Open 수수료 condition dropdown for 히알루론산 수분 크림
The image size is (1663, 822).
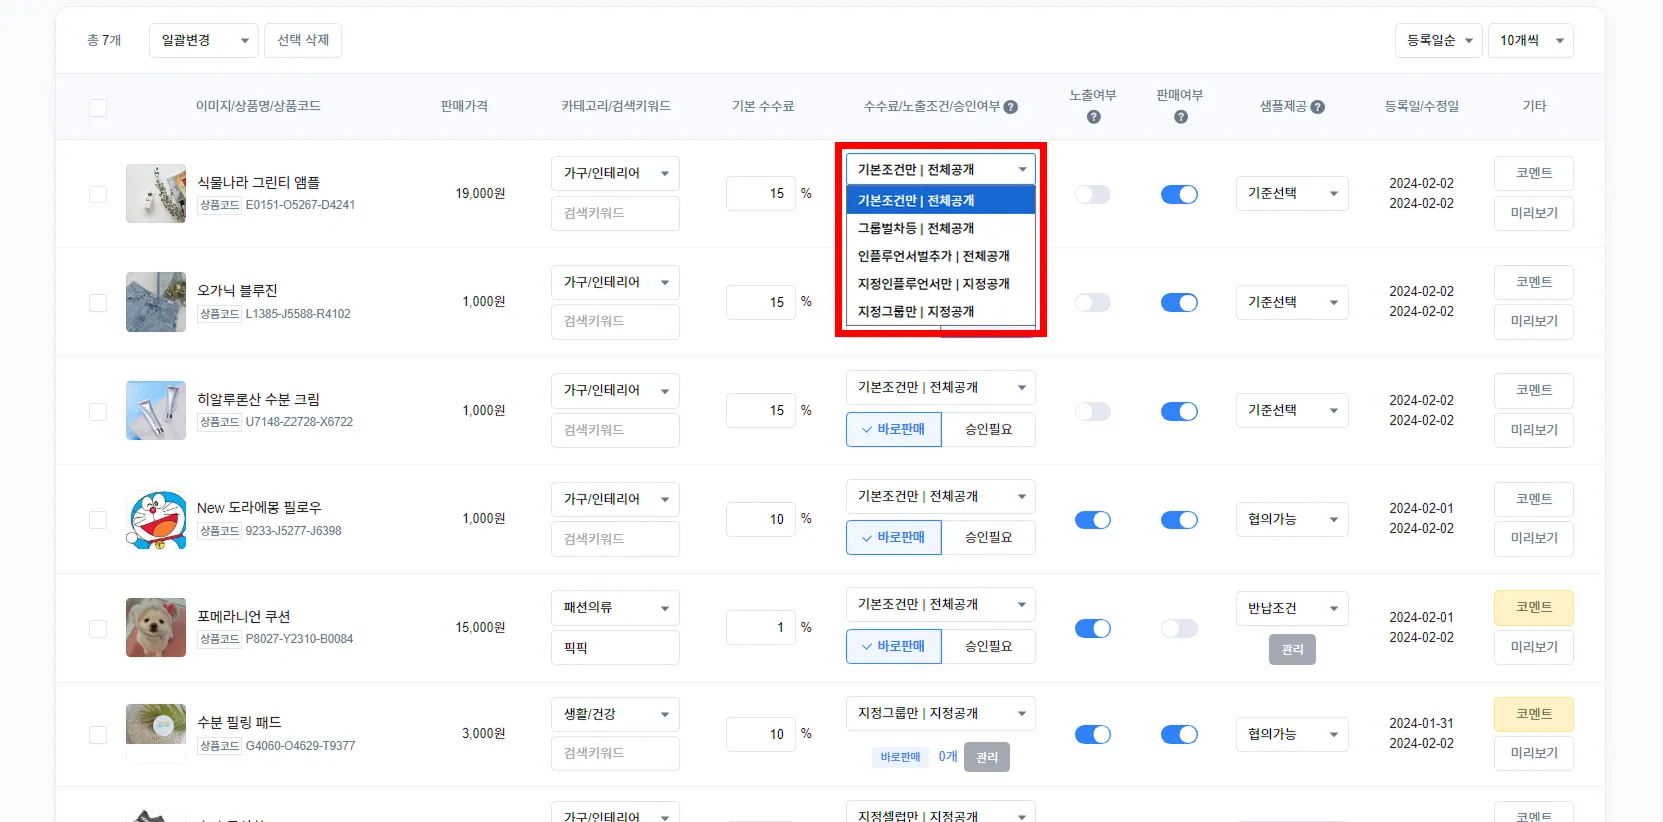tap(940, 388)
